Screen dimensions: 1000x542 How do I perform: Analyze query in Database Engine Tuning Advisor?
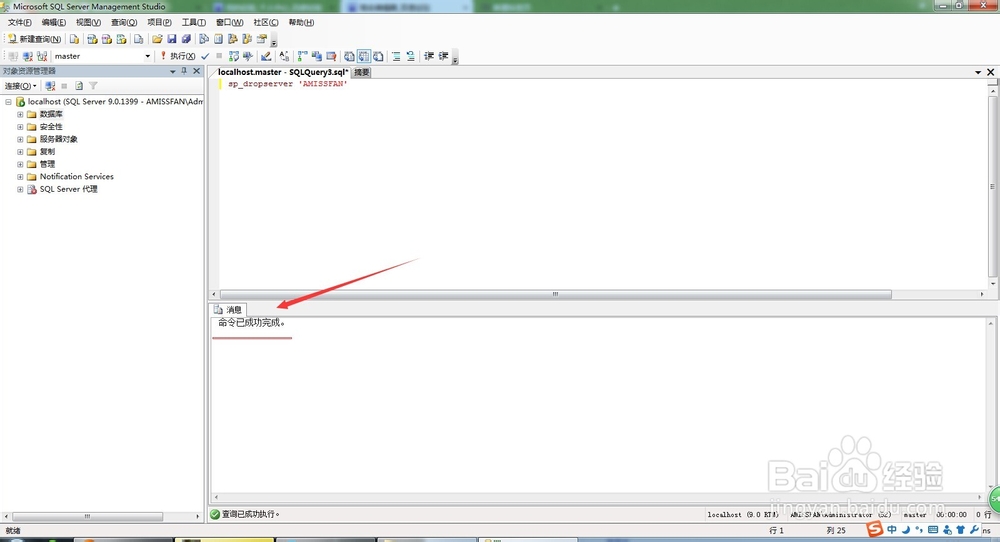click(247, 56)
